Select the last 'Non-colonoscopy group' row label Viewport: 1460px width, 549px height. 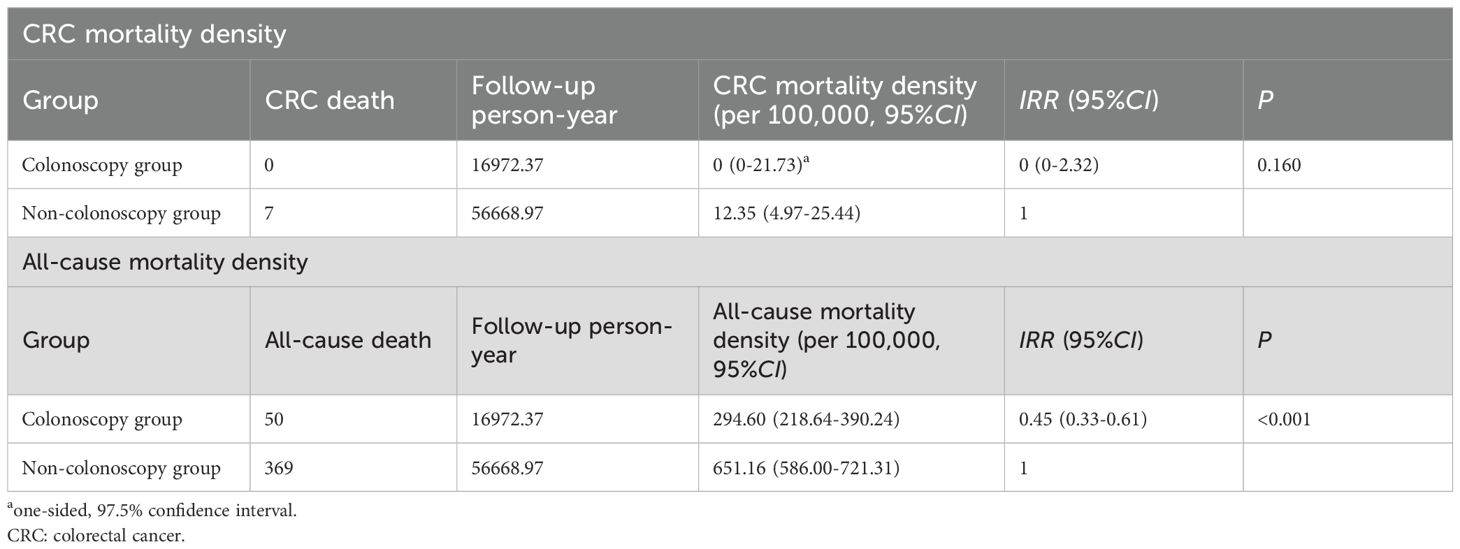click(120, 468)
